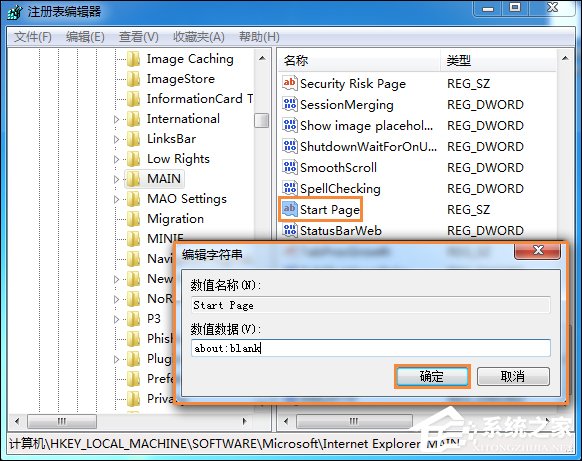The height and width of the screenshot is (461, 582).
Task: Click the ImageStore folder icon
Action: click(133, 79)
